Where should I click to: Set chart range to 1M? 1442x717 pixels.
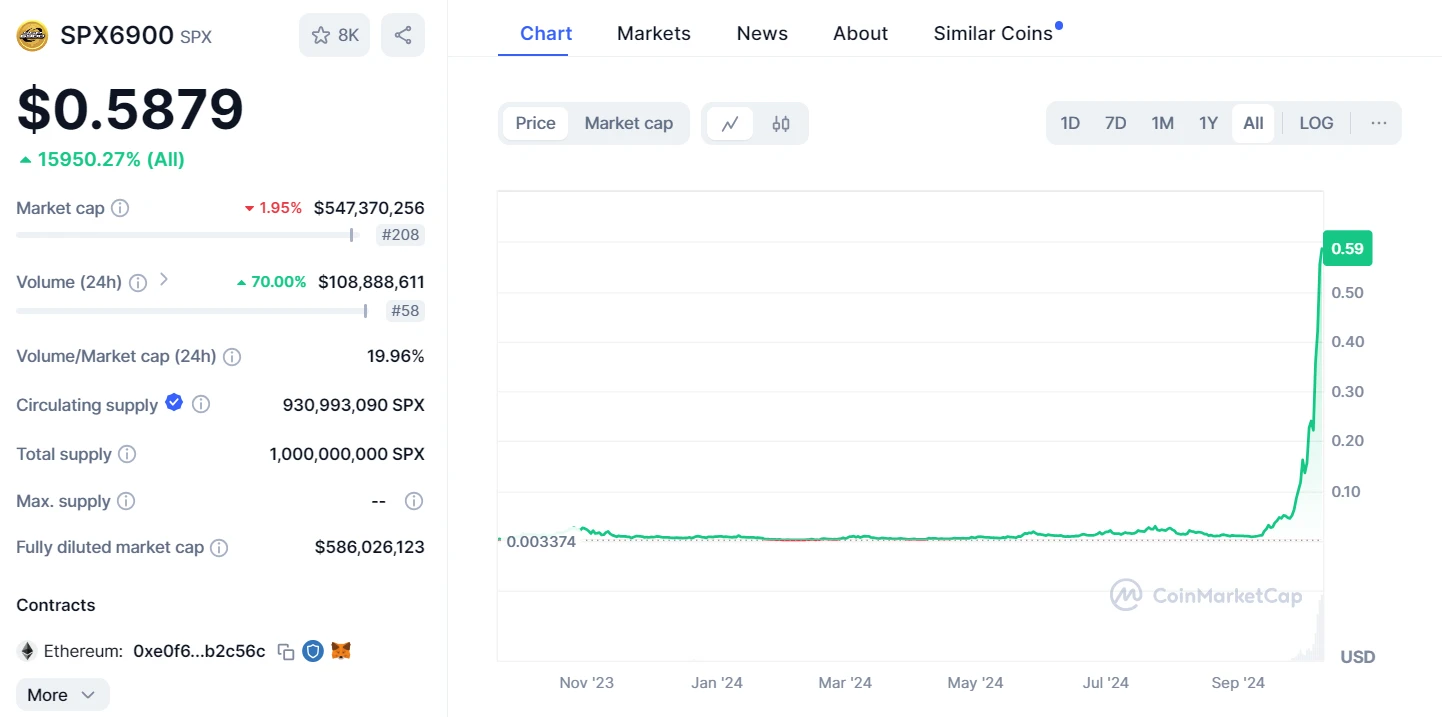tap(1162, 123)
